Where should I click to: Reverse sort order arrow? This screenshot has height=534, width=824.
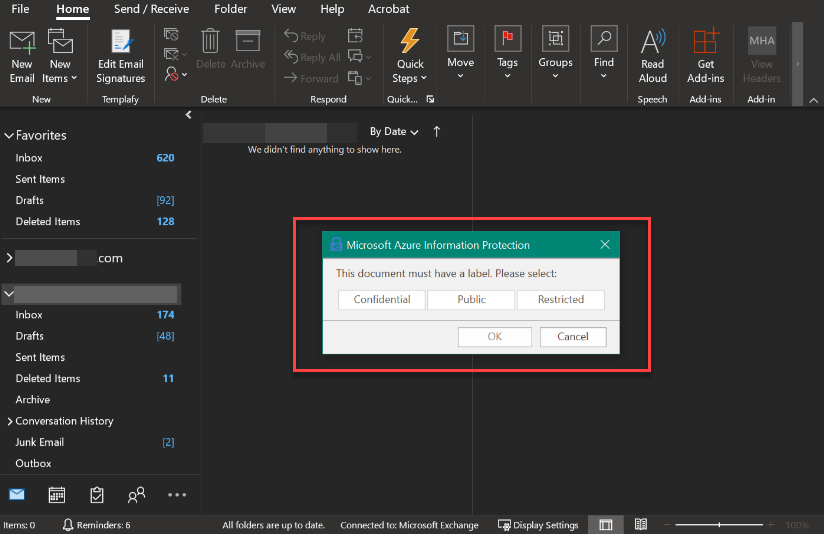437,131
